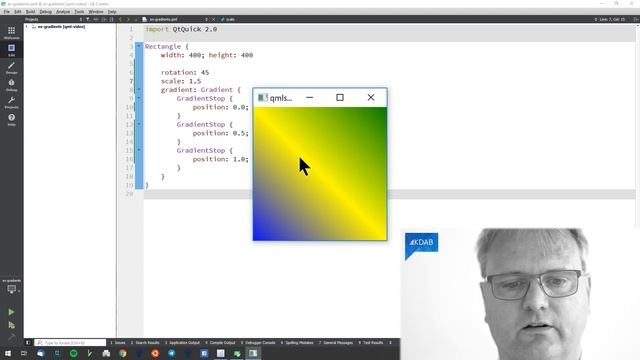Screen dimensions: 640x360
Task: Toggle the left sidebar visibility button
Action: point(28,343)
